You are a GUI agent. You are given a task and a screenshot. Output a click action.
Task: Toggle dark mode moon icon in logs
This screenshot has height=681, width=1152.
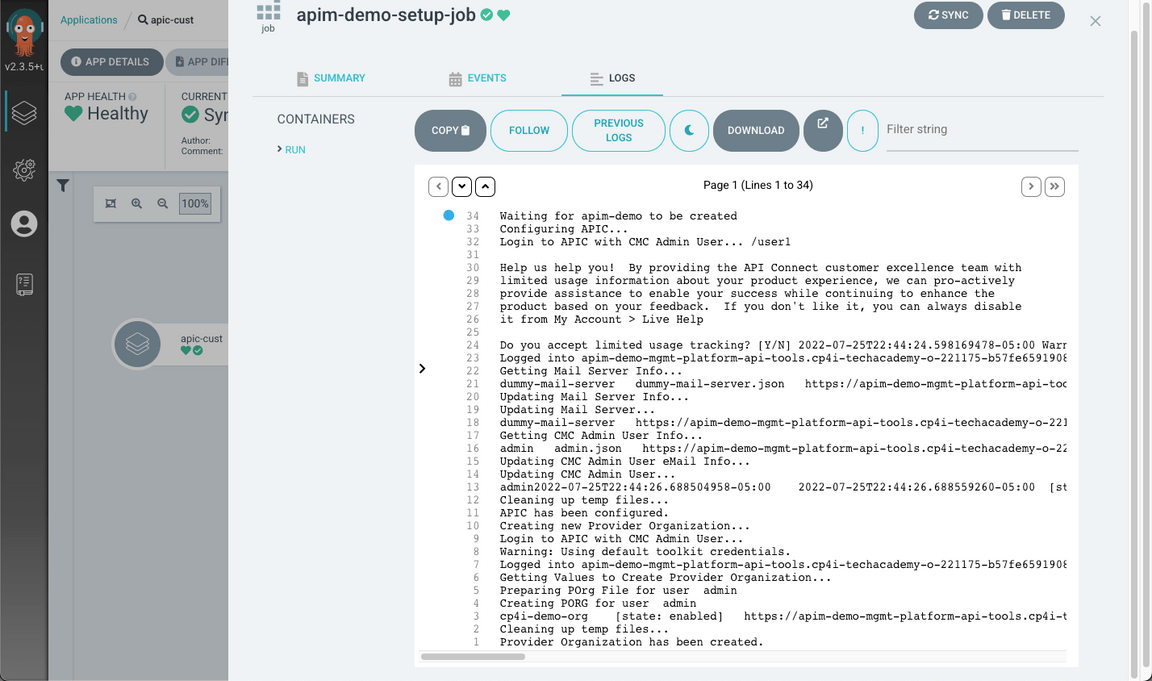click(689, 131)
